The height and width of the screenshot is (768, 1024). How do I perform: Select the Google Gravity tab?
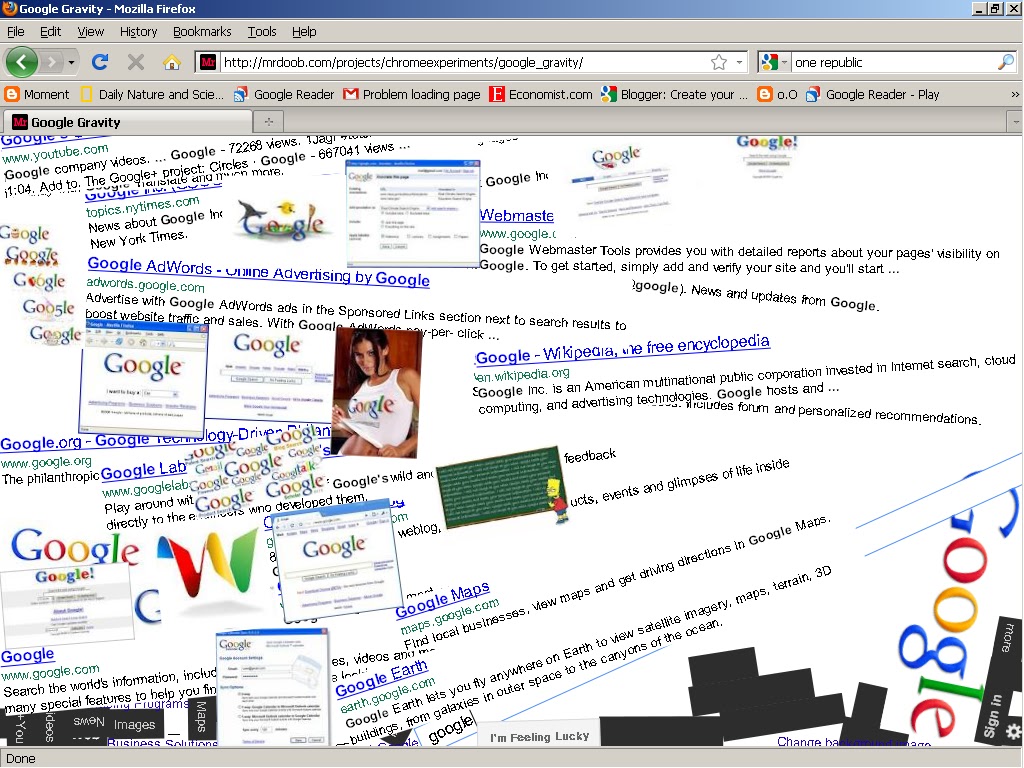point(128,122)
